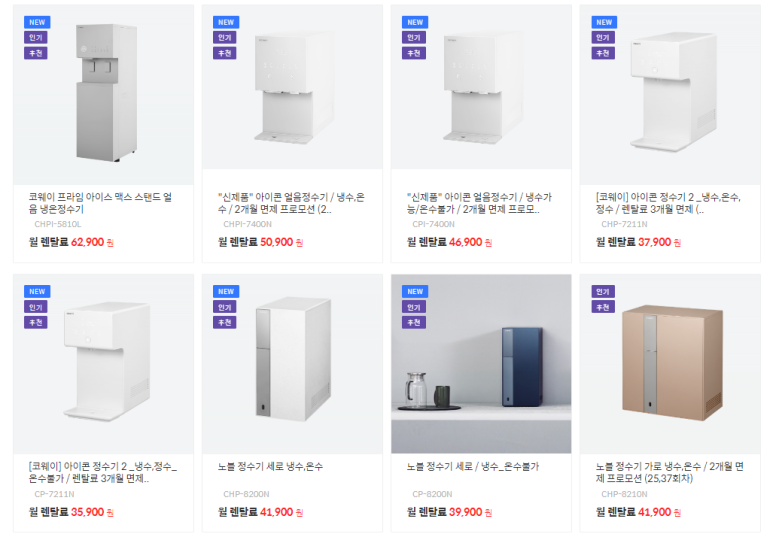Open the CHP-8200N vertical Noble purifier image

(x=292, y=364)
